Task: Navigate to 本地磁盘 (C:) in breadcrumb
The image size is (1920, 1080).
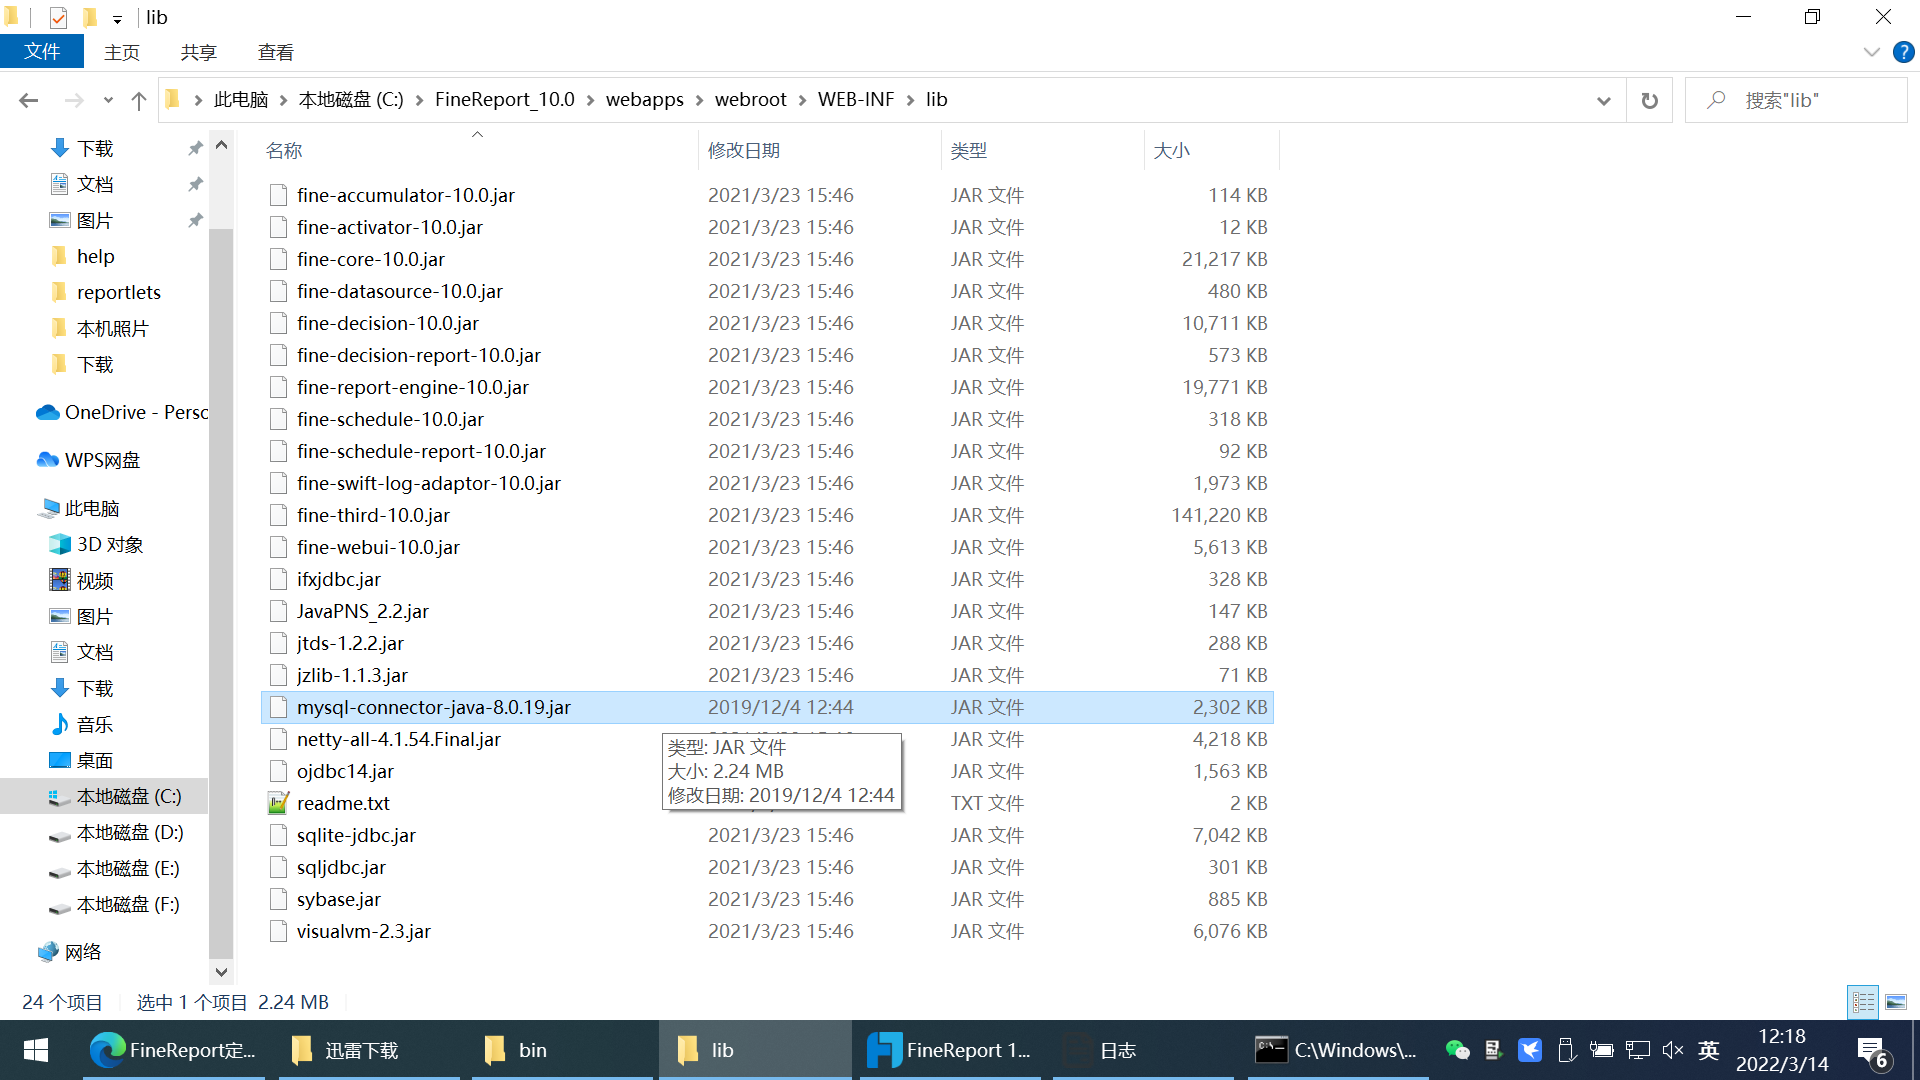Action: pyautogui.click(x=351, y=100)
